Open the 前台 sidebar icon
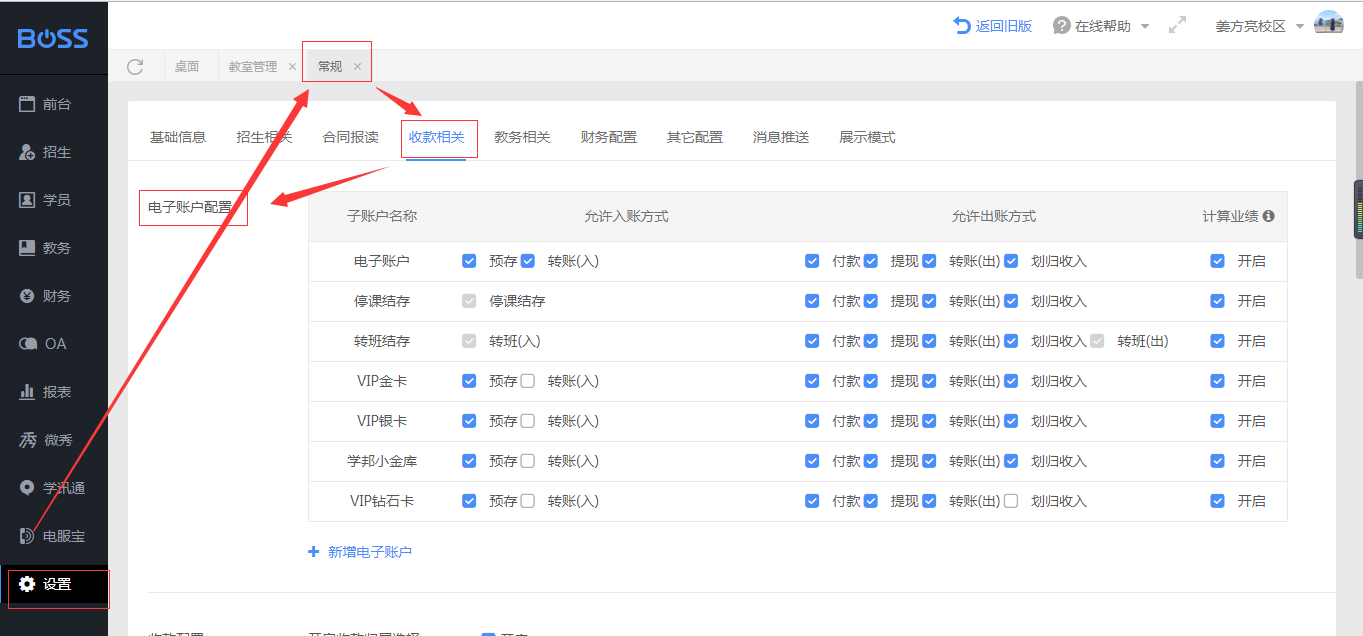Image resolution: width=1363 pixels, height=636 pixels. click(27, 104)
